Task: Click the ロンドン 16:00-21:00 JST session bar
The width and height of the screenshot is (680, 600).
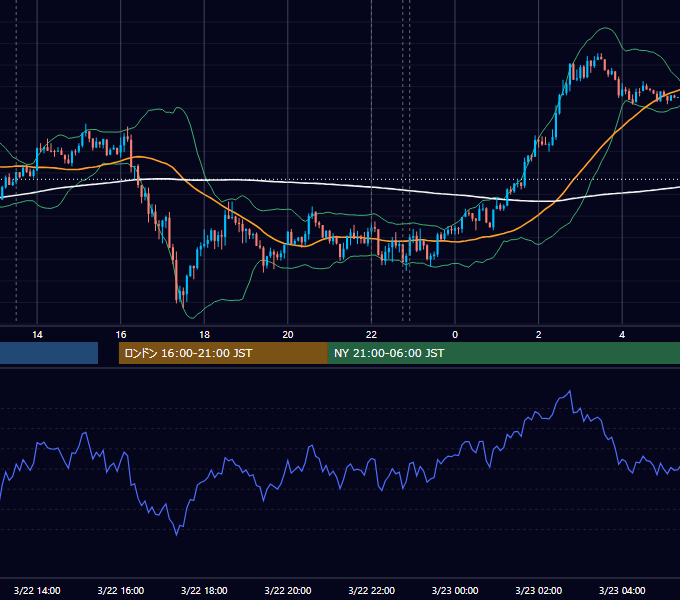Action: pyautogui.click(x=223, y=353)
